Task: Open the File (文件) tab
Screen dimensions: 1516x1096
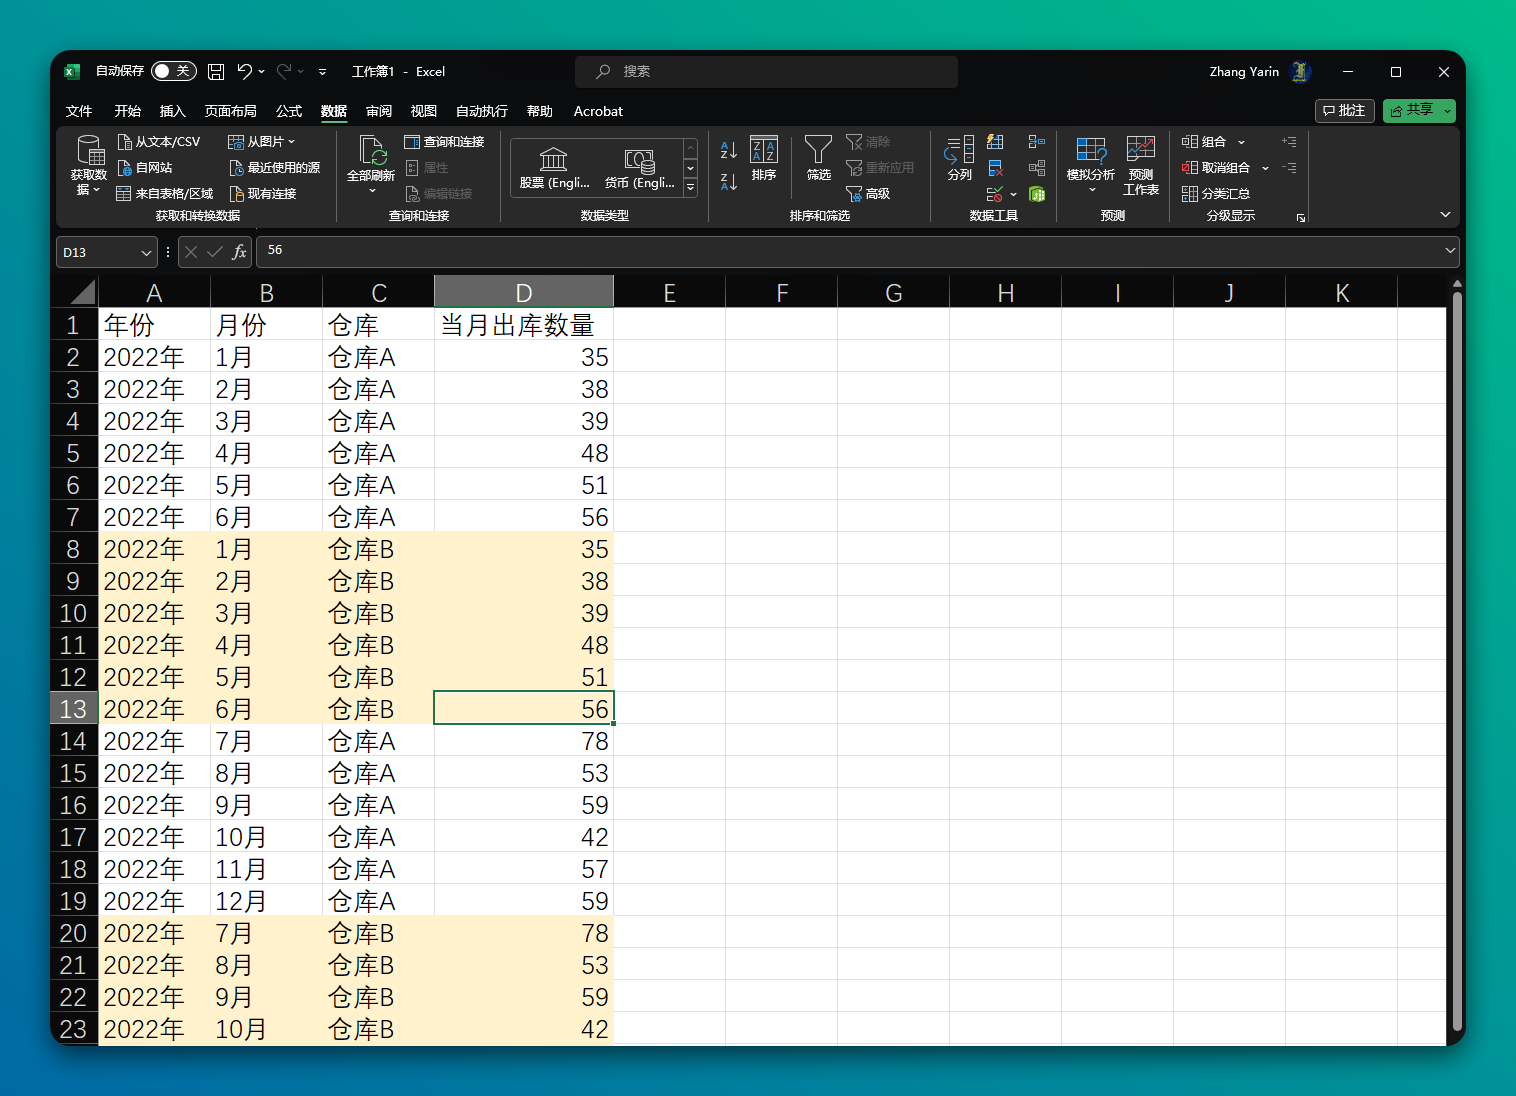Action: coord(79,111)
